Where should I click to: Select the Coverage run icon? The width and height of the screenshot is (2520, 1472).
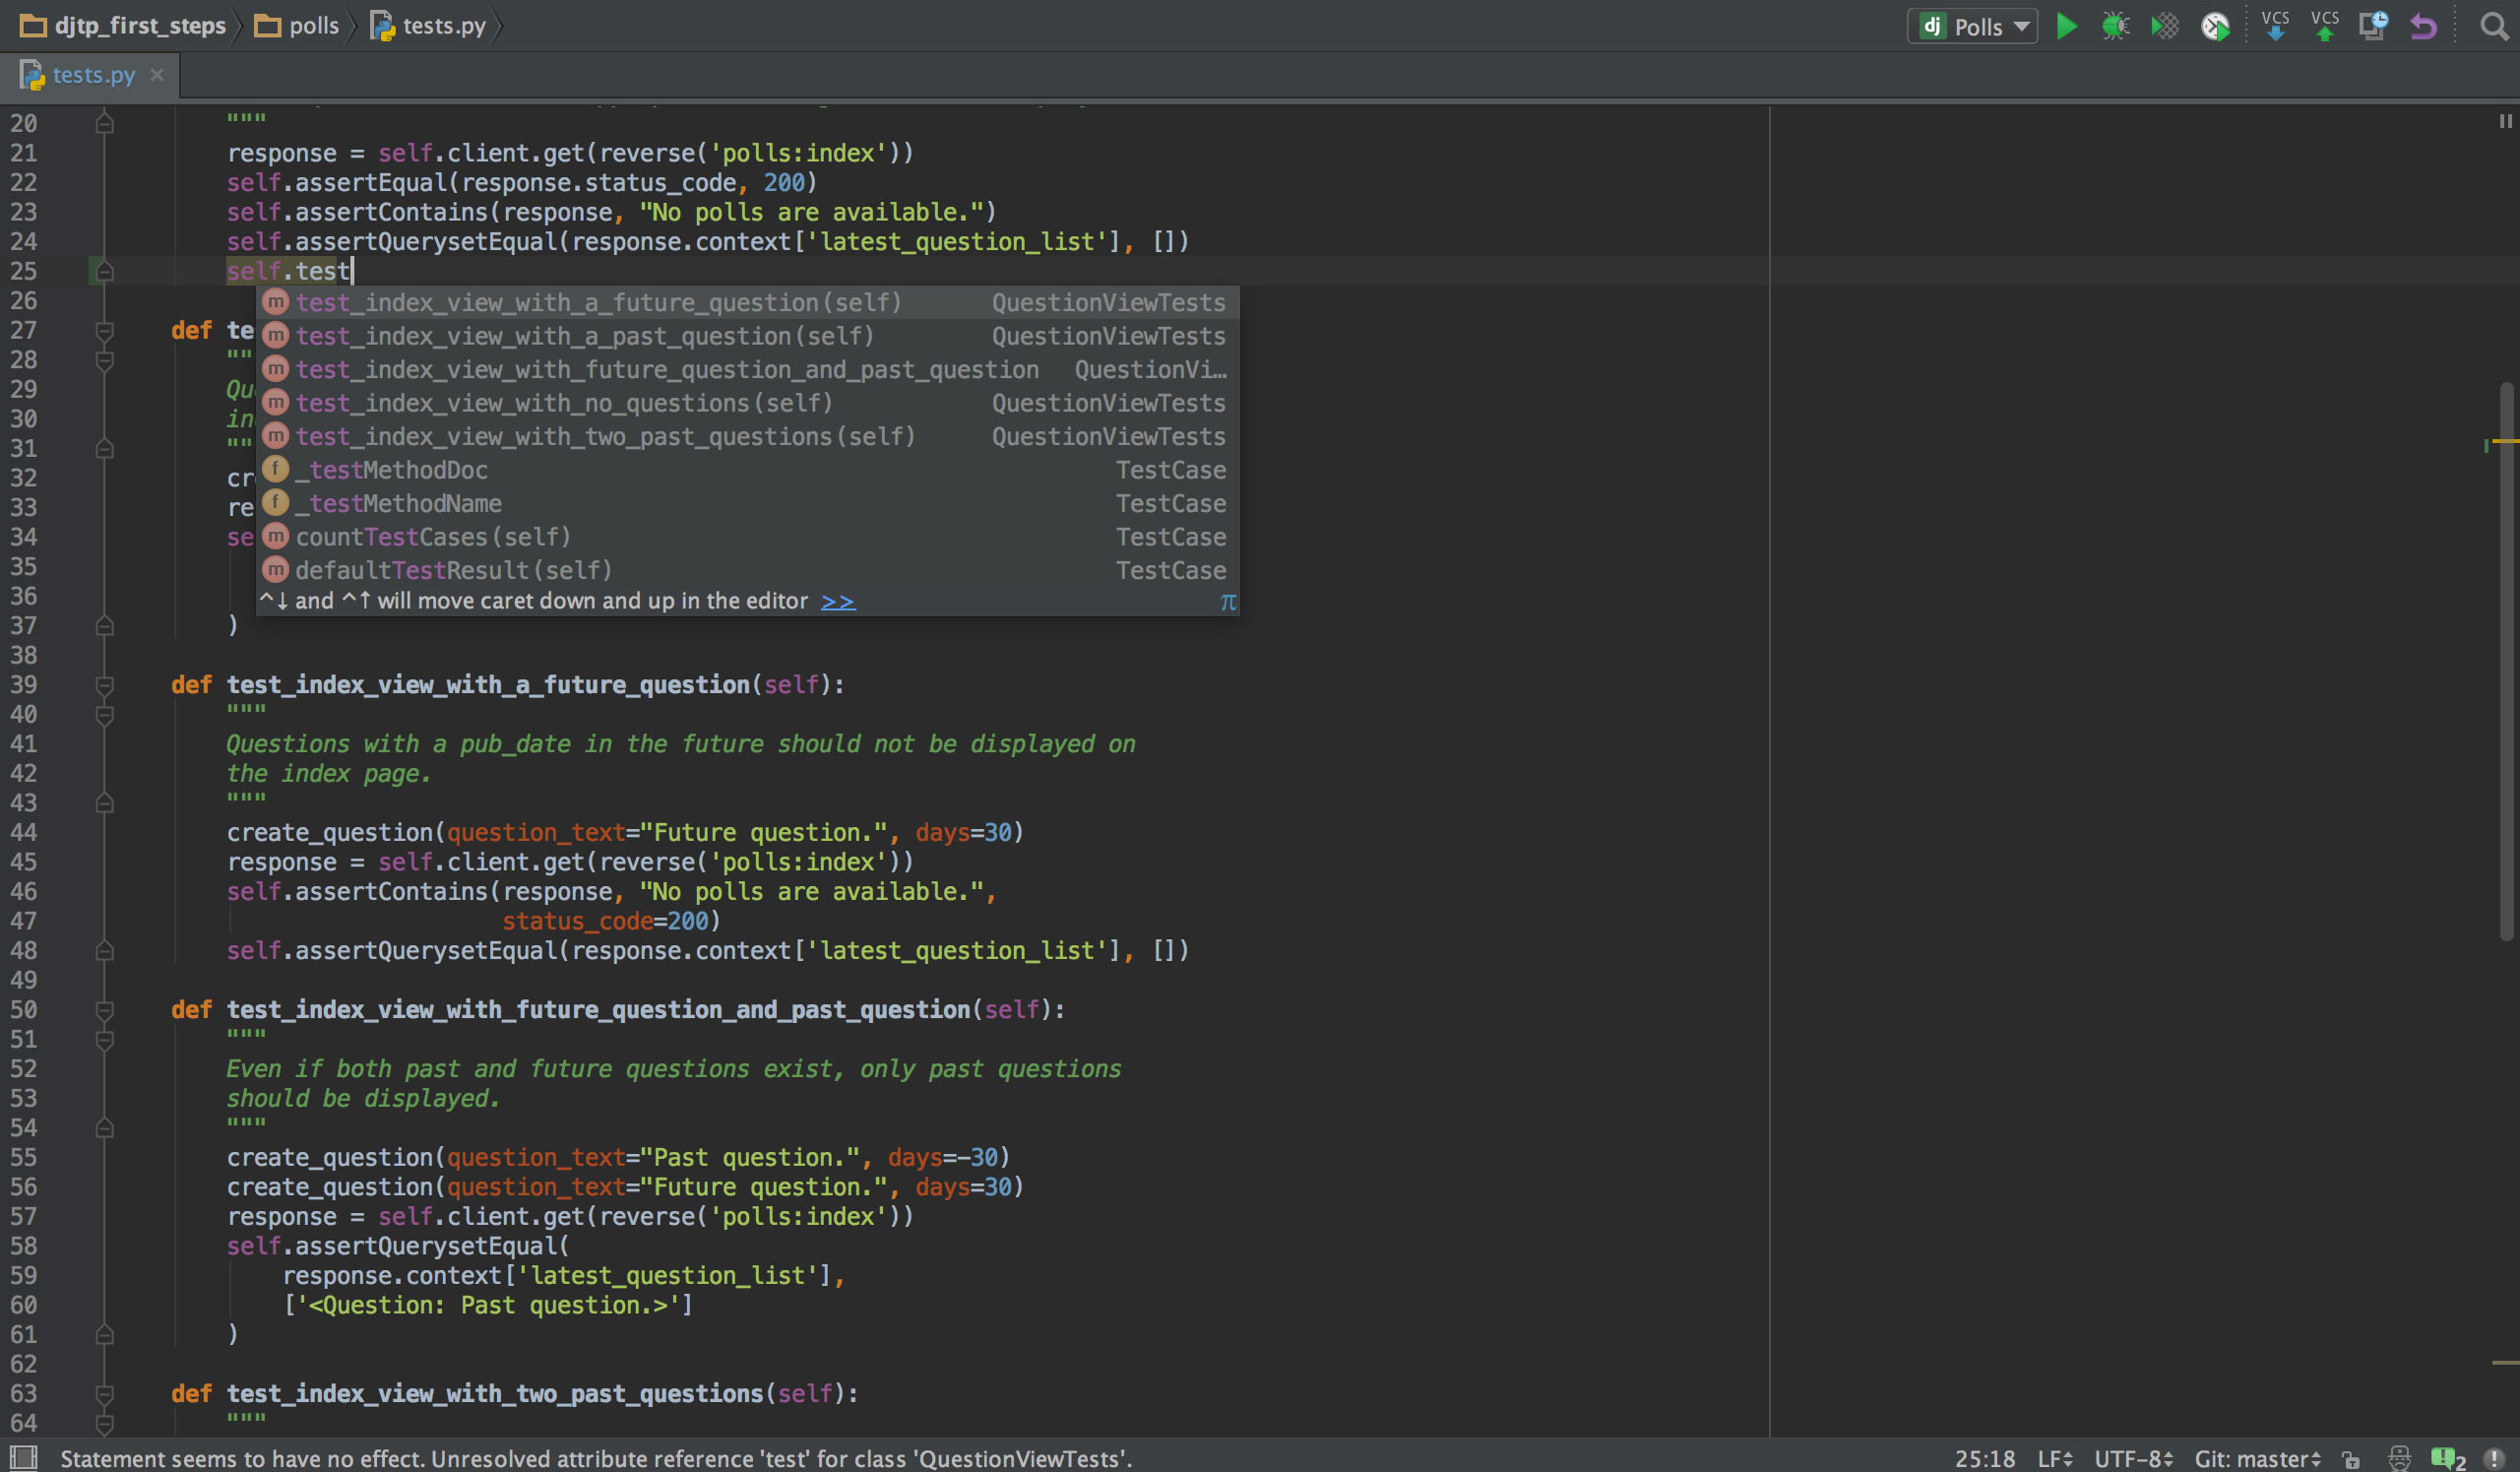(x=2160, y=25)
